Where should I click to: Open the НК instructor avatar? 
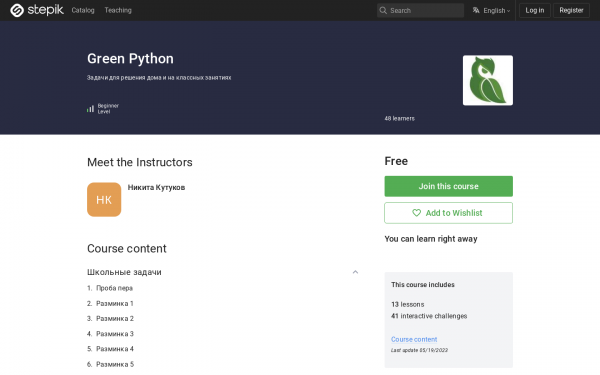[104, 199]
